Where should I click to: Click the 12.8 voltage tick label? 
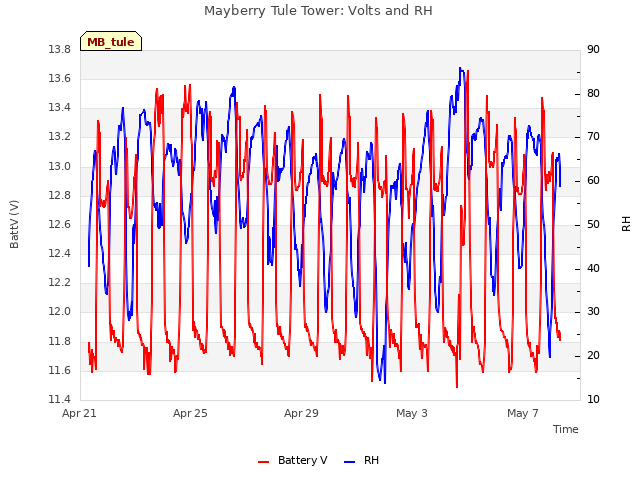click(x=59, y=195)
